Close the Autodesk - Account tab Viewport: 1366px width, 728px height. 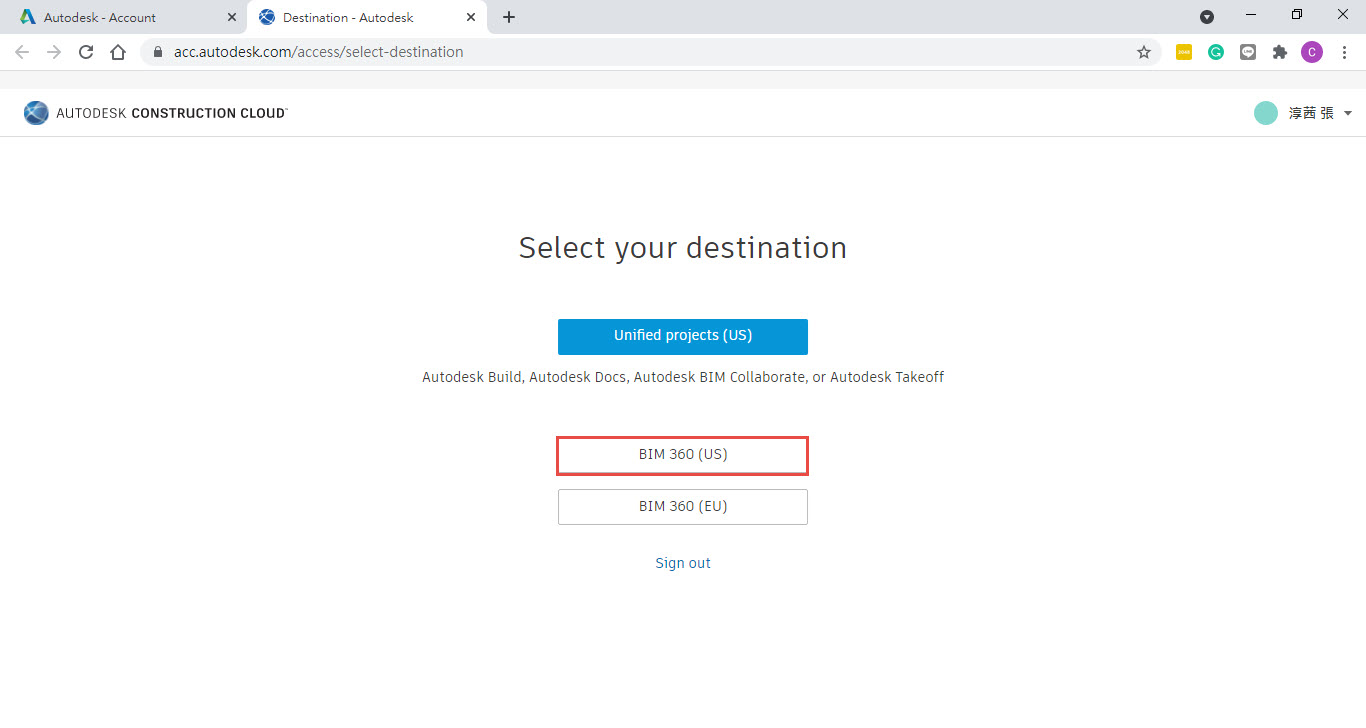pyautogui.click(x=232, y=17)
